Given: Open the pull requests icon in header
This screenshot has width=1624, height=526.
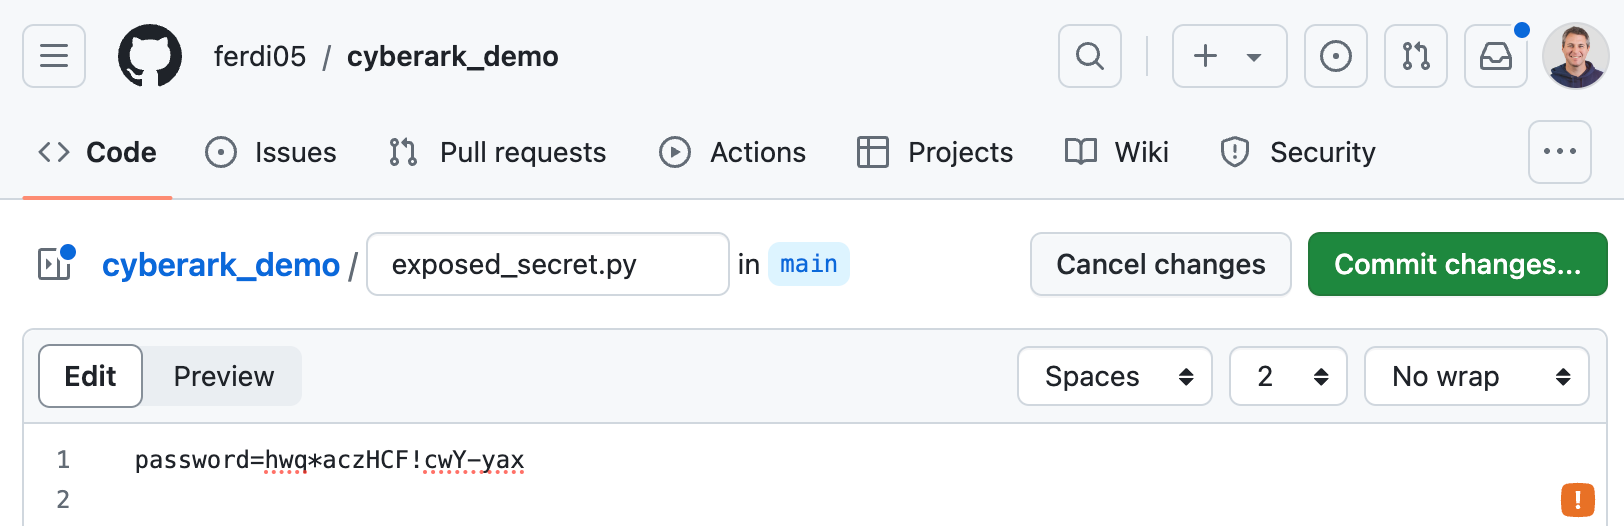Looking at the screenshot, I should tap(1415, 56).
